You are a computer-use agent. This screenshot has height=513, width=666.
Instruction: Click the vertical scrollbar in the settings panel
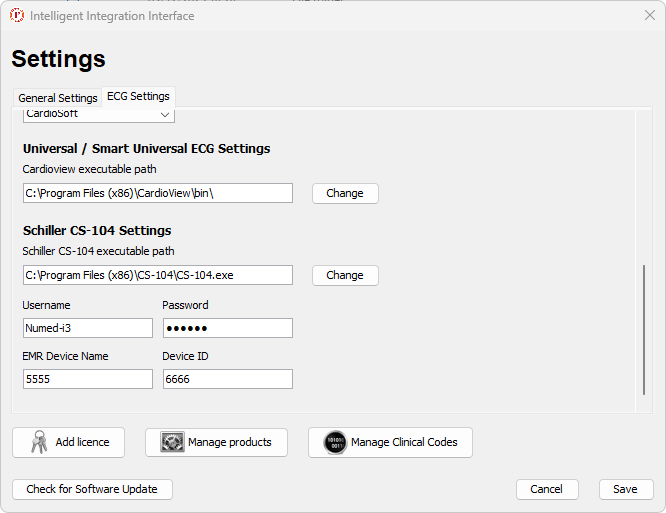click(x=645, y=330)
